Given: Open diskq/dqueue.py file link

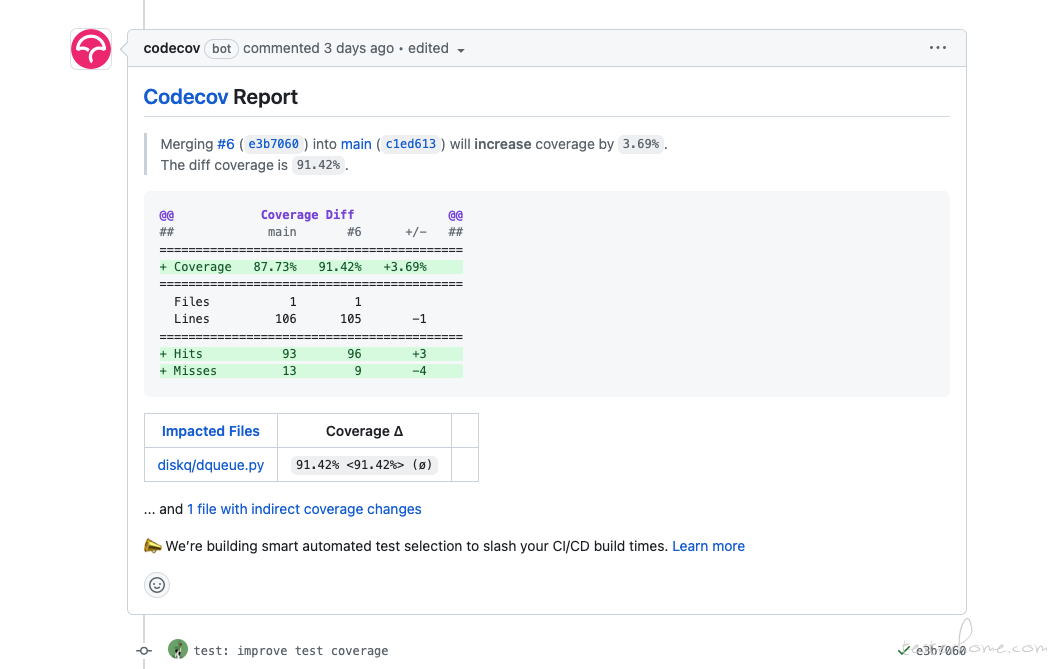Looking at the screenshot, I should click(x=211, y=465).
